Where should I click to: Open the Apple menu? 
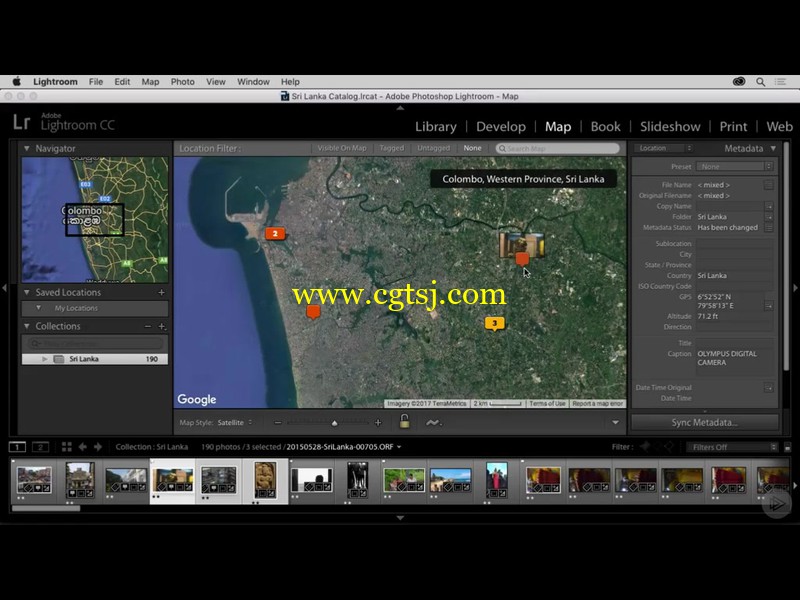click(17, 82)
